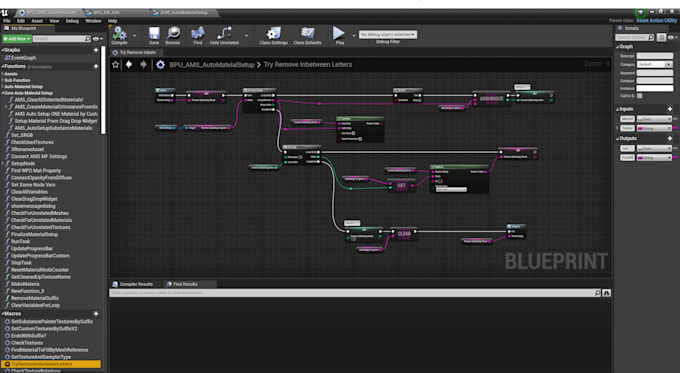Open the Debug menu

[x=72, y=21]
